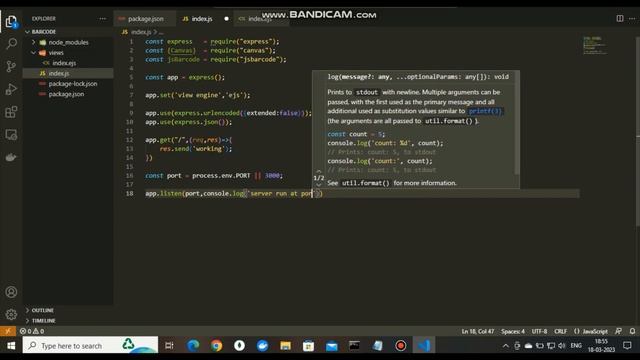Click the Visual Studio Code taskbar icon

click(x=424, y=346)
